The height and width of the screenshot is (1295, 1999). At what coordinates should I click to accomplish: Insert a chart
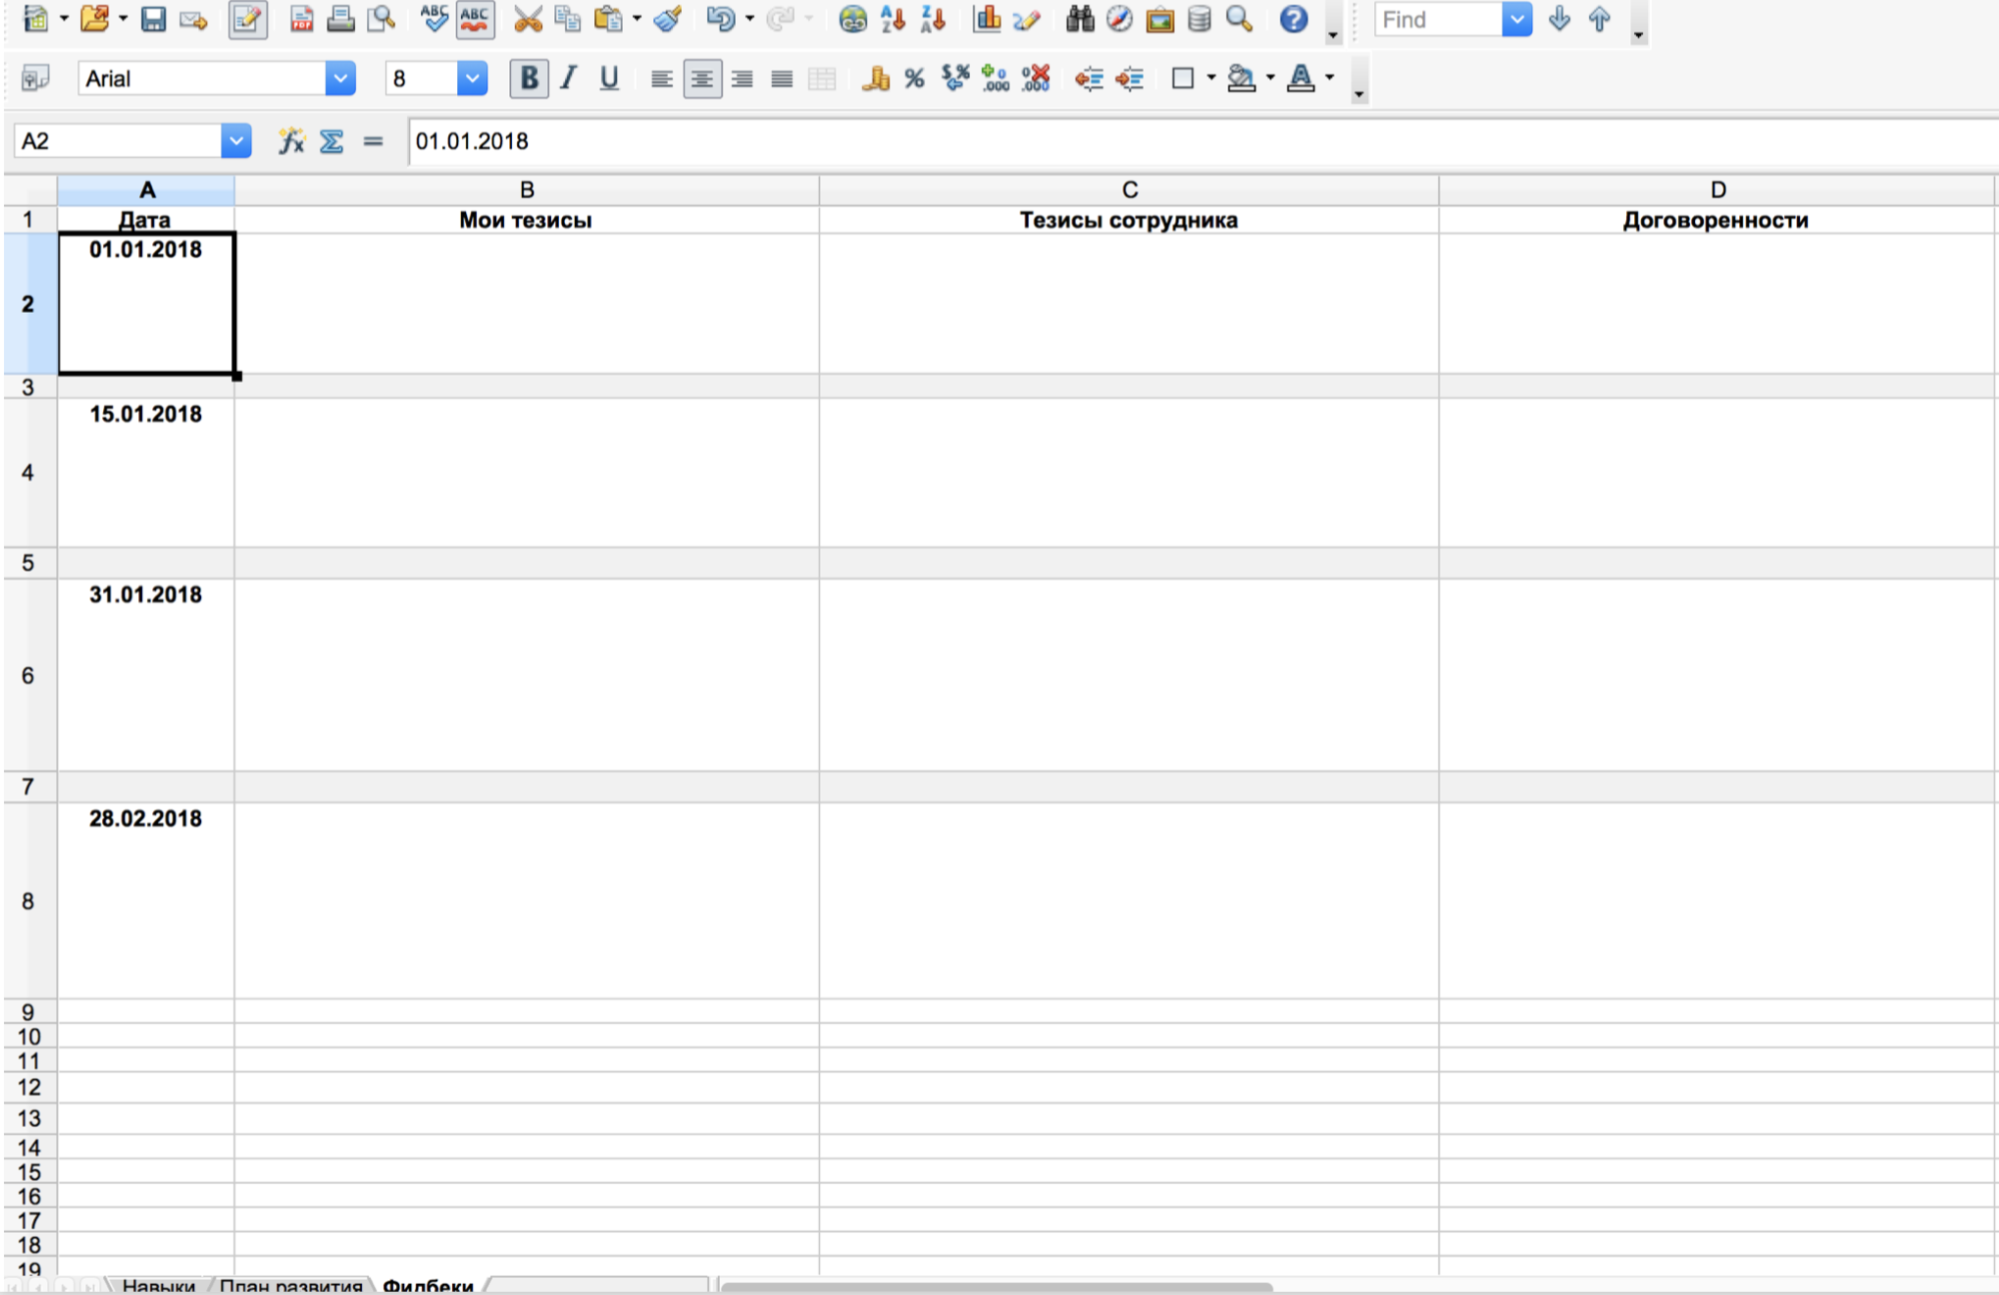click(986, 19)
